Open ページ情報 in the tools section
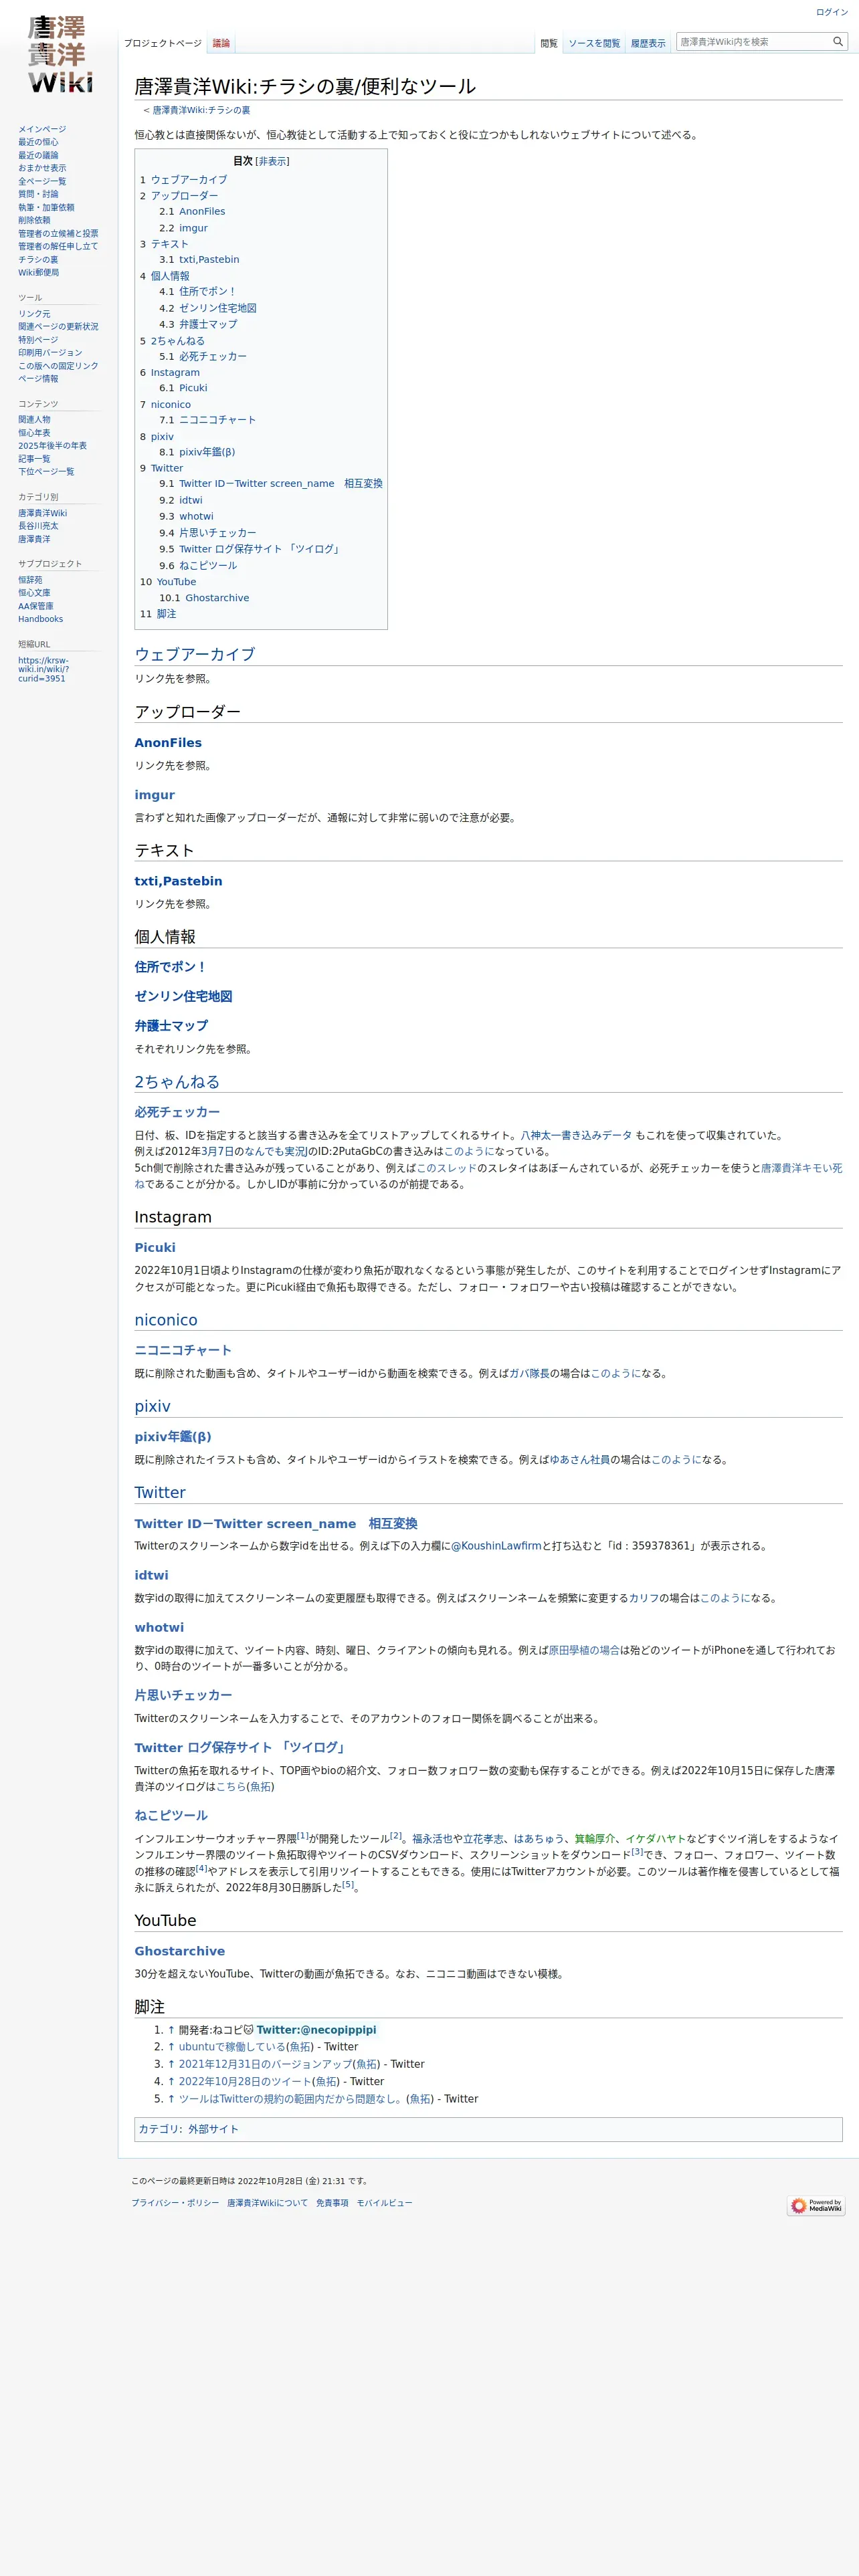Viewport: 859px width, 2576px height. pos(38,379)
